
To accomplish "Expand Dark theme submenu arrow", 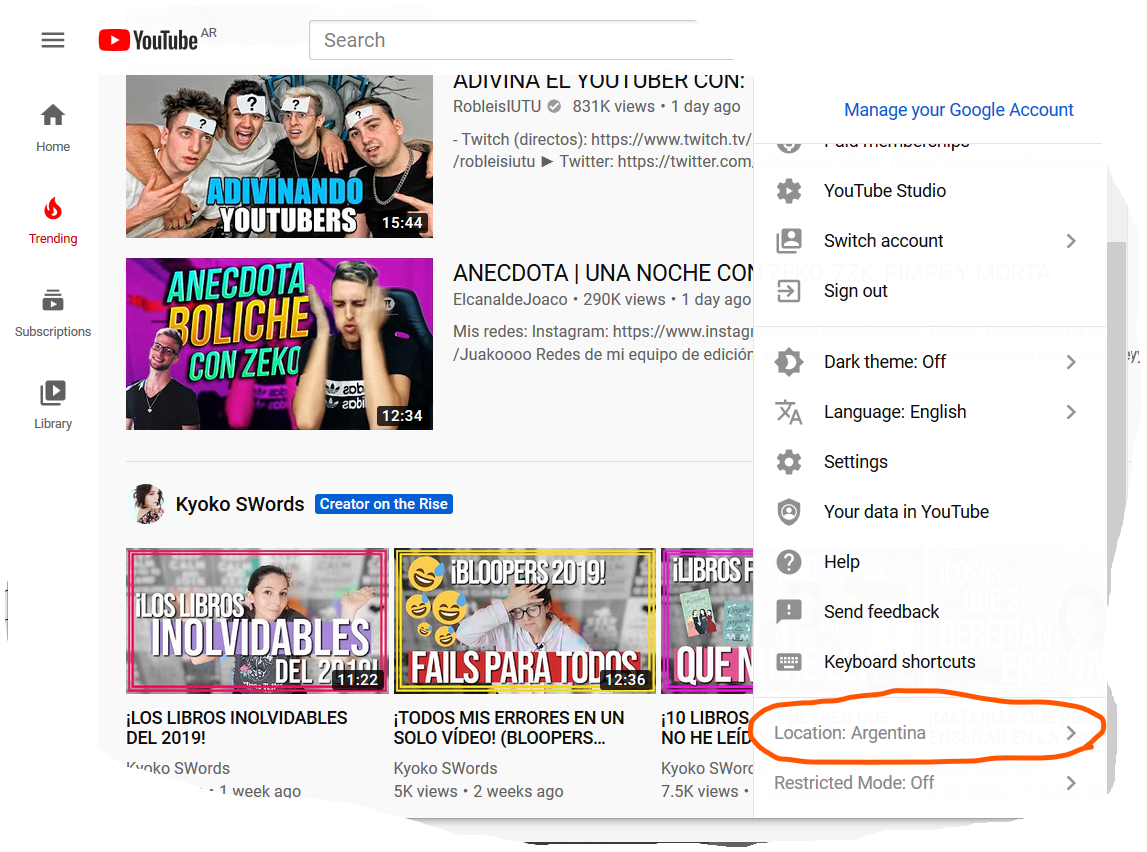I will point(1071,362).
